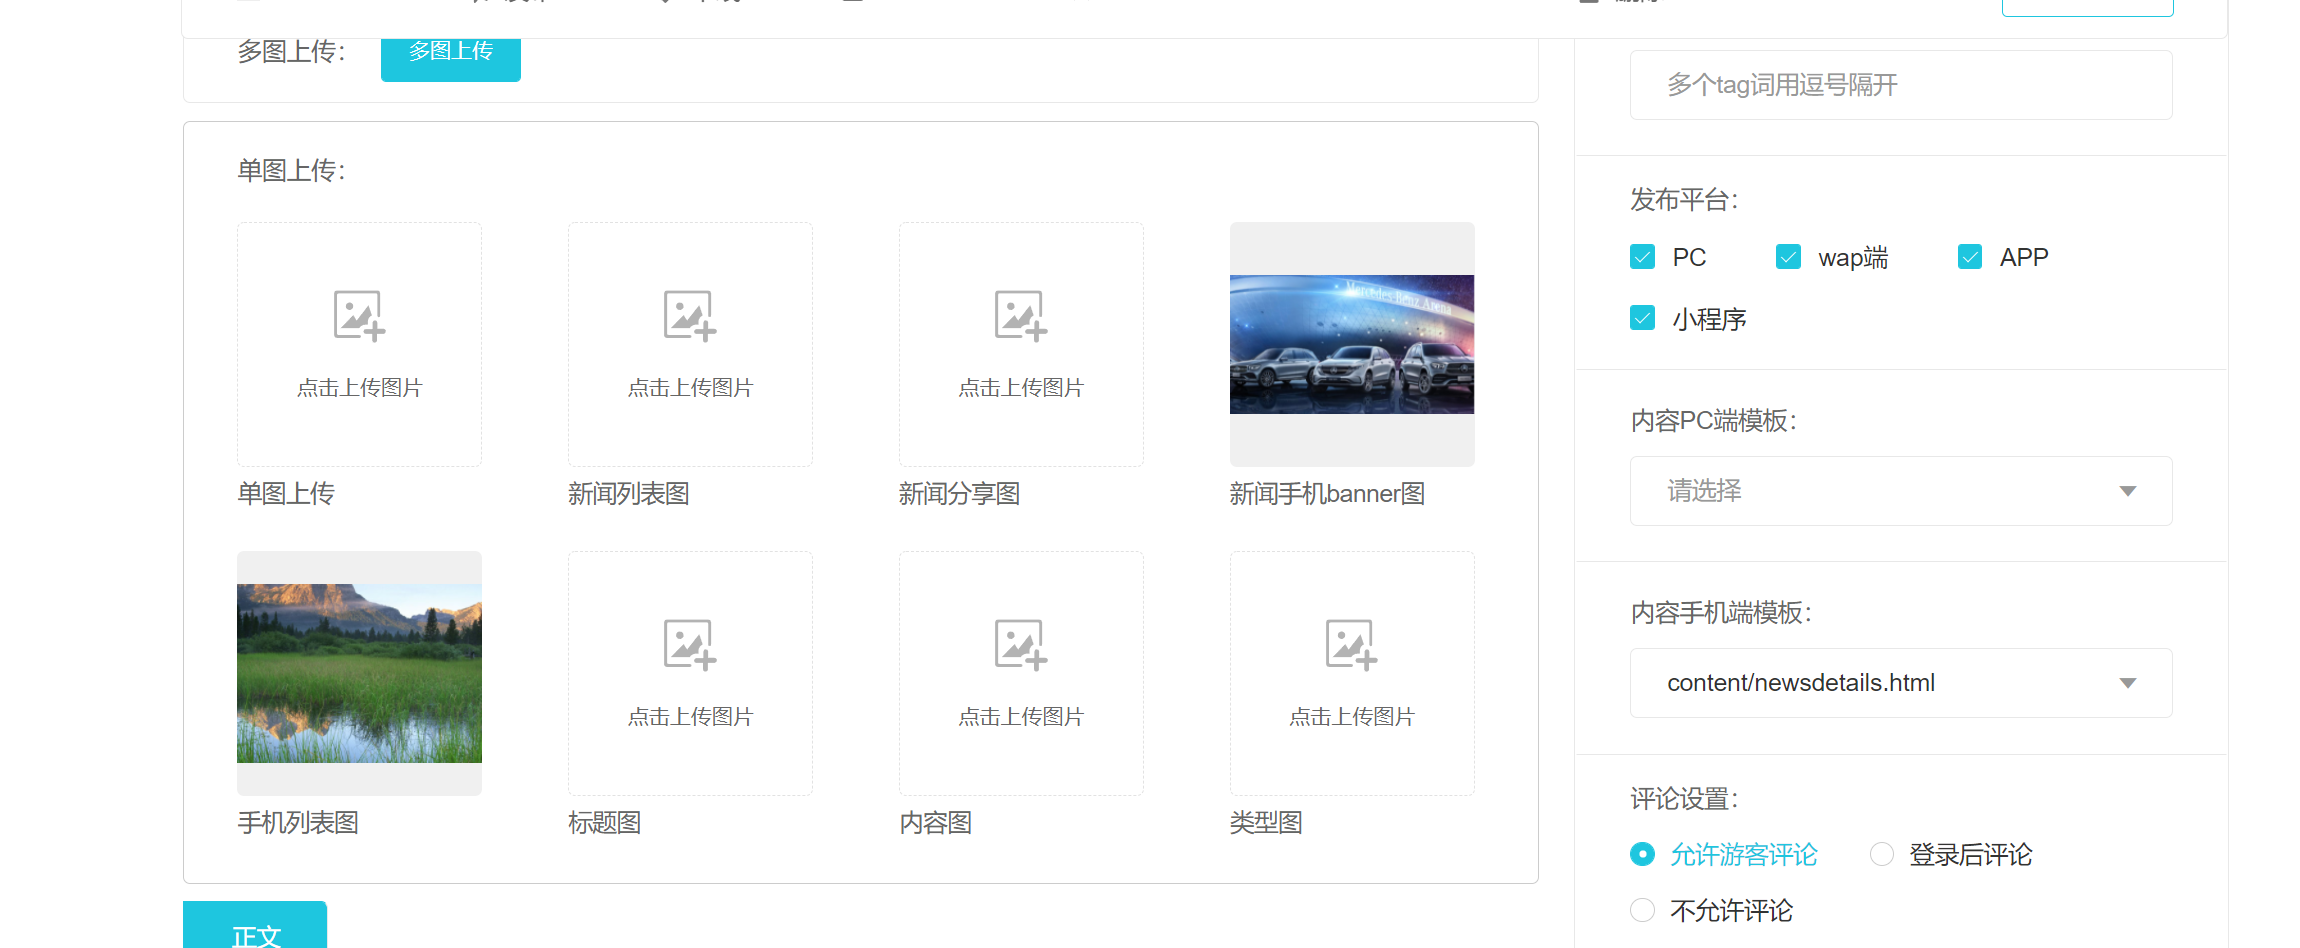This screenshot has height=948, width=2300.
Task: Upload image in 新闻列表图 slot
Action: pyautogui.click(x=690, y=344)
